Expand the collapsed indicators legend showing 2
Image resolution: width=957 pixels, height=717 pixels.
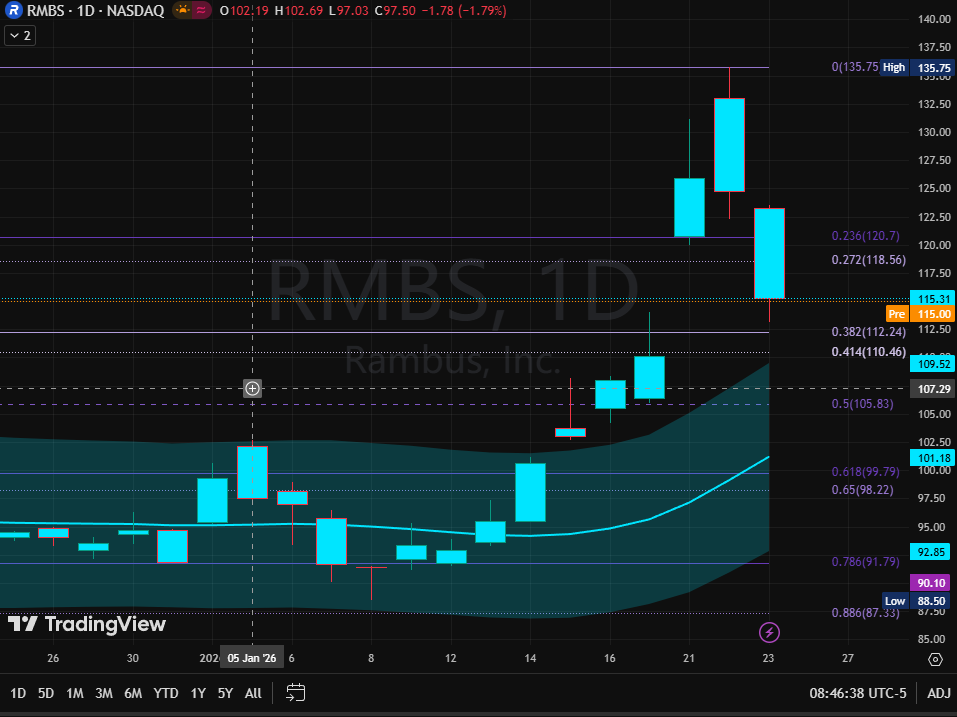click(x=20, y=35)
